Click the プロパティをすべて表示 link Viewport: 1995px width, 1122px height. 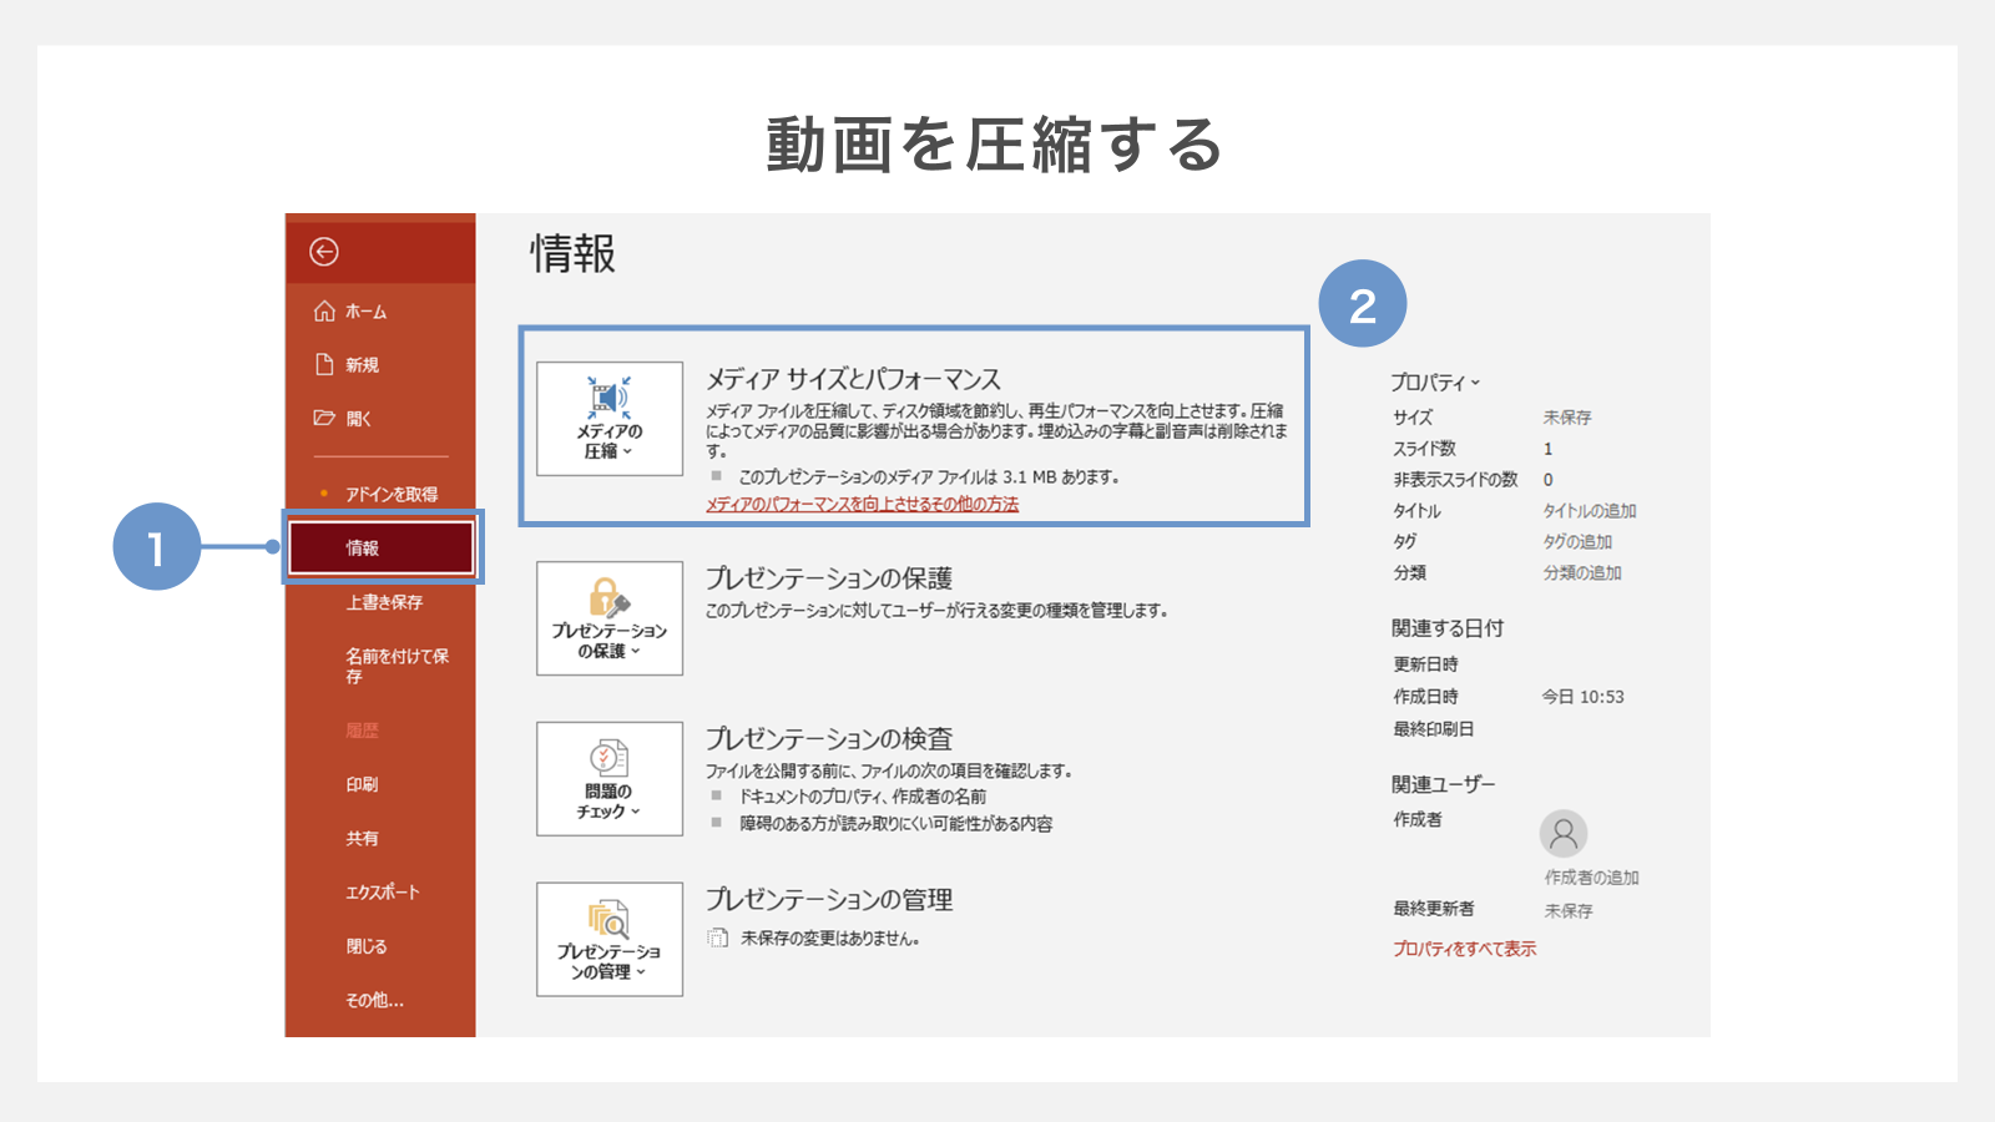pos(1464,949)
